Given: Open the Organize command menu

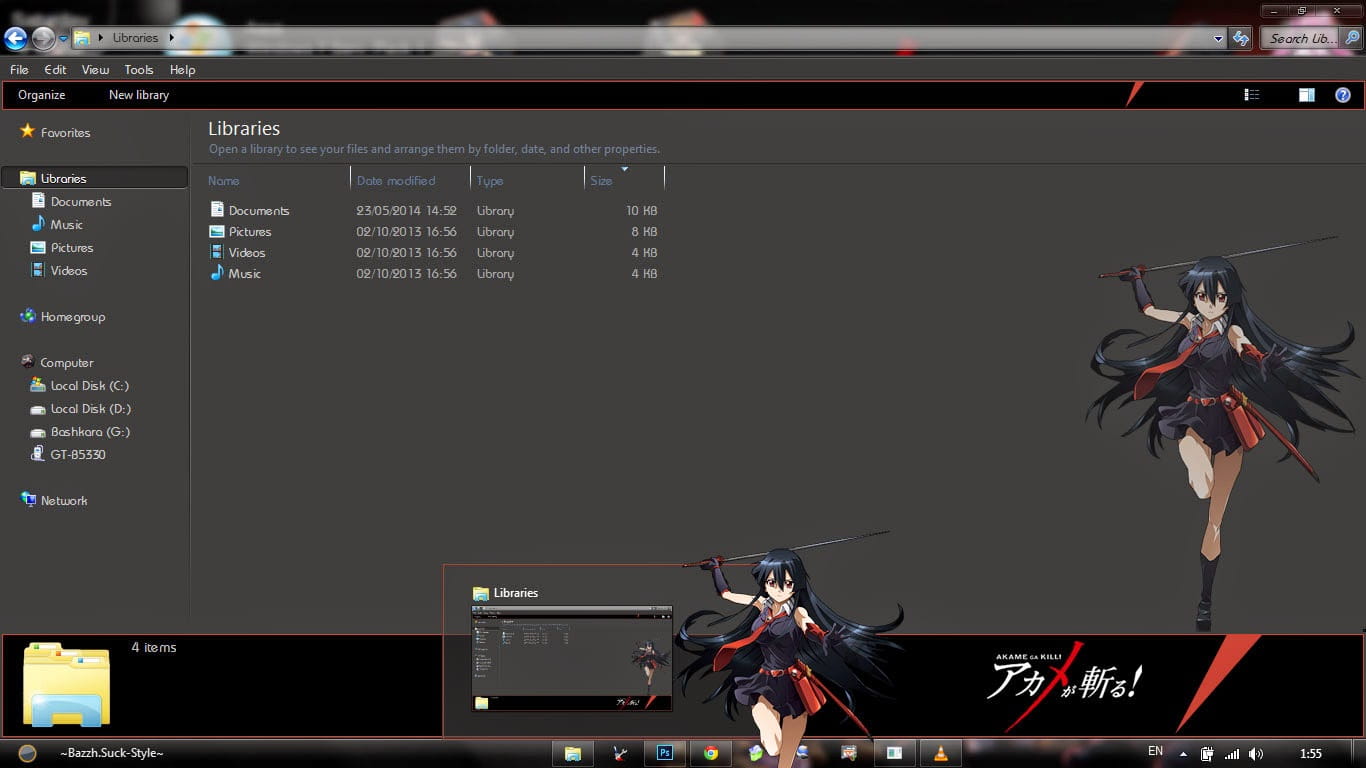Looking at the screenshot, I should click(41, 95).
